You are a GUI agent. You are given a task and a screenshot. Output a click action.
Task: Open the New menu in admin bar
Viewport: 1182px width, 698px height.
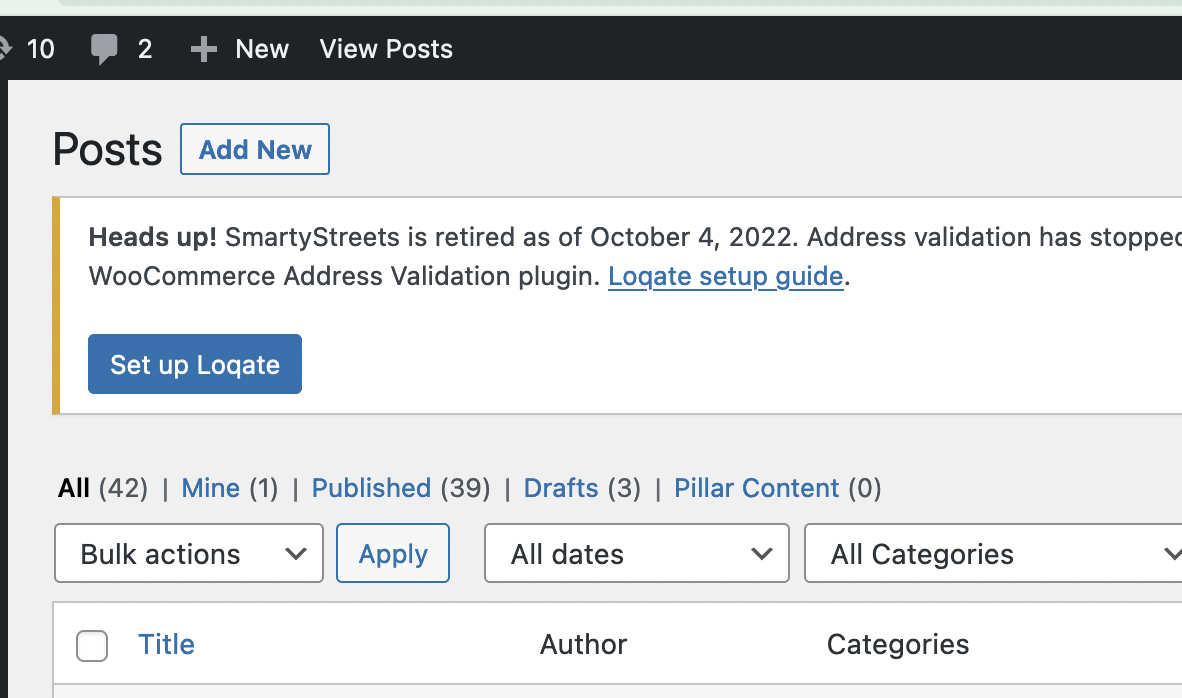pos(261,49)
